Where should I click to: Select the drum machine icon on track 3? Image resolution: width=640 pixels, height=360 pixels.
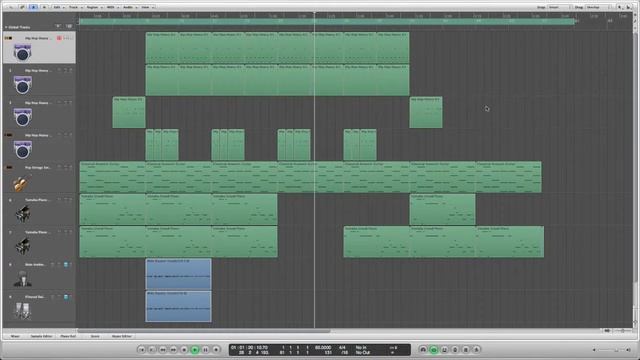(x=22, y=117)
